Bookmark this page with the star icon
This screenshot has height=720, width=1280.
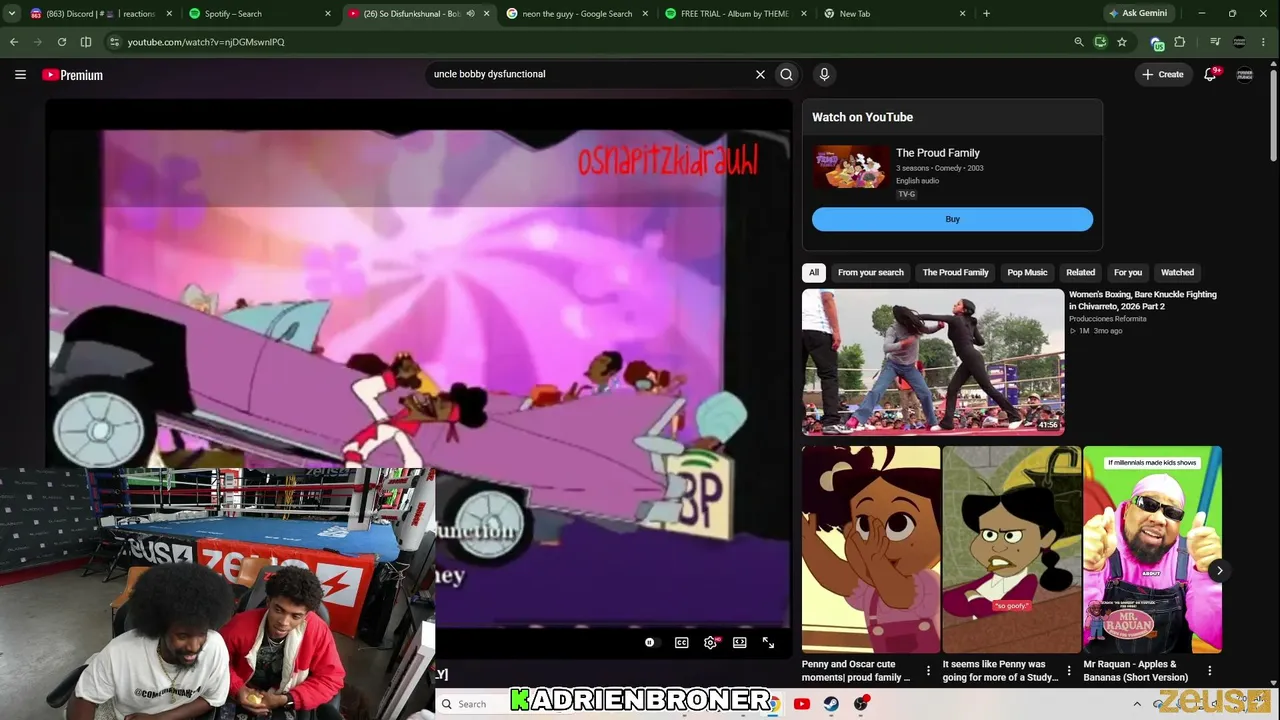click(x=1122, y=42)
